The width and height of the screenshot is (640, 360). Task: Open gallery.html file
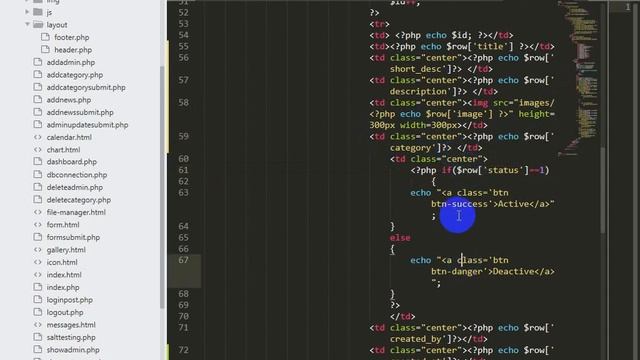(66, 250)
